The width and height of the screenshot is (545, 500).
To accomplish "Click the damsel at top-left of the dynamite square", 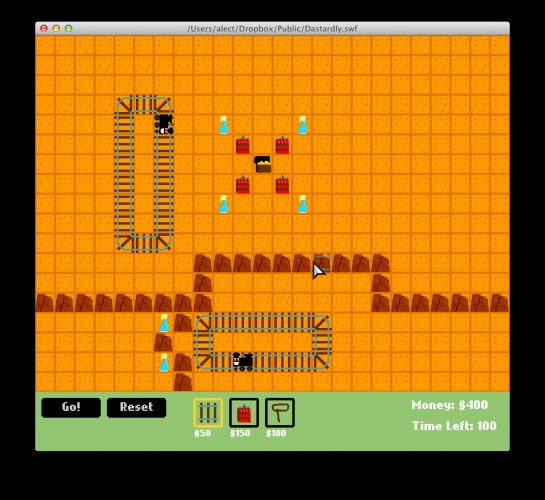I will click(x=223, y=125).
